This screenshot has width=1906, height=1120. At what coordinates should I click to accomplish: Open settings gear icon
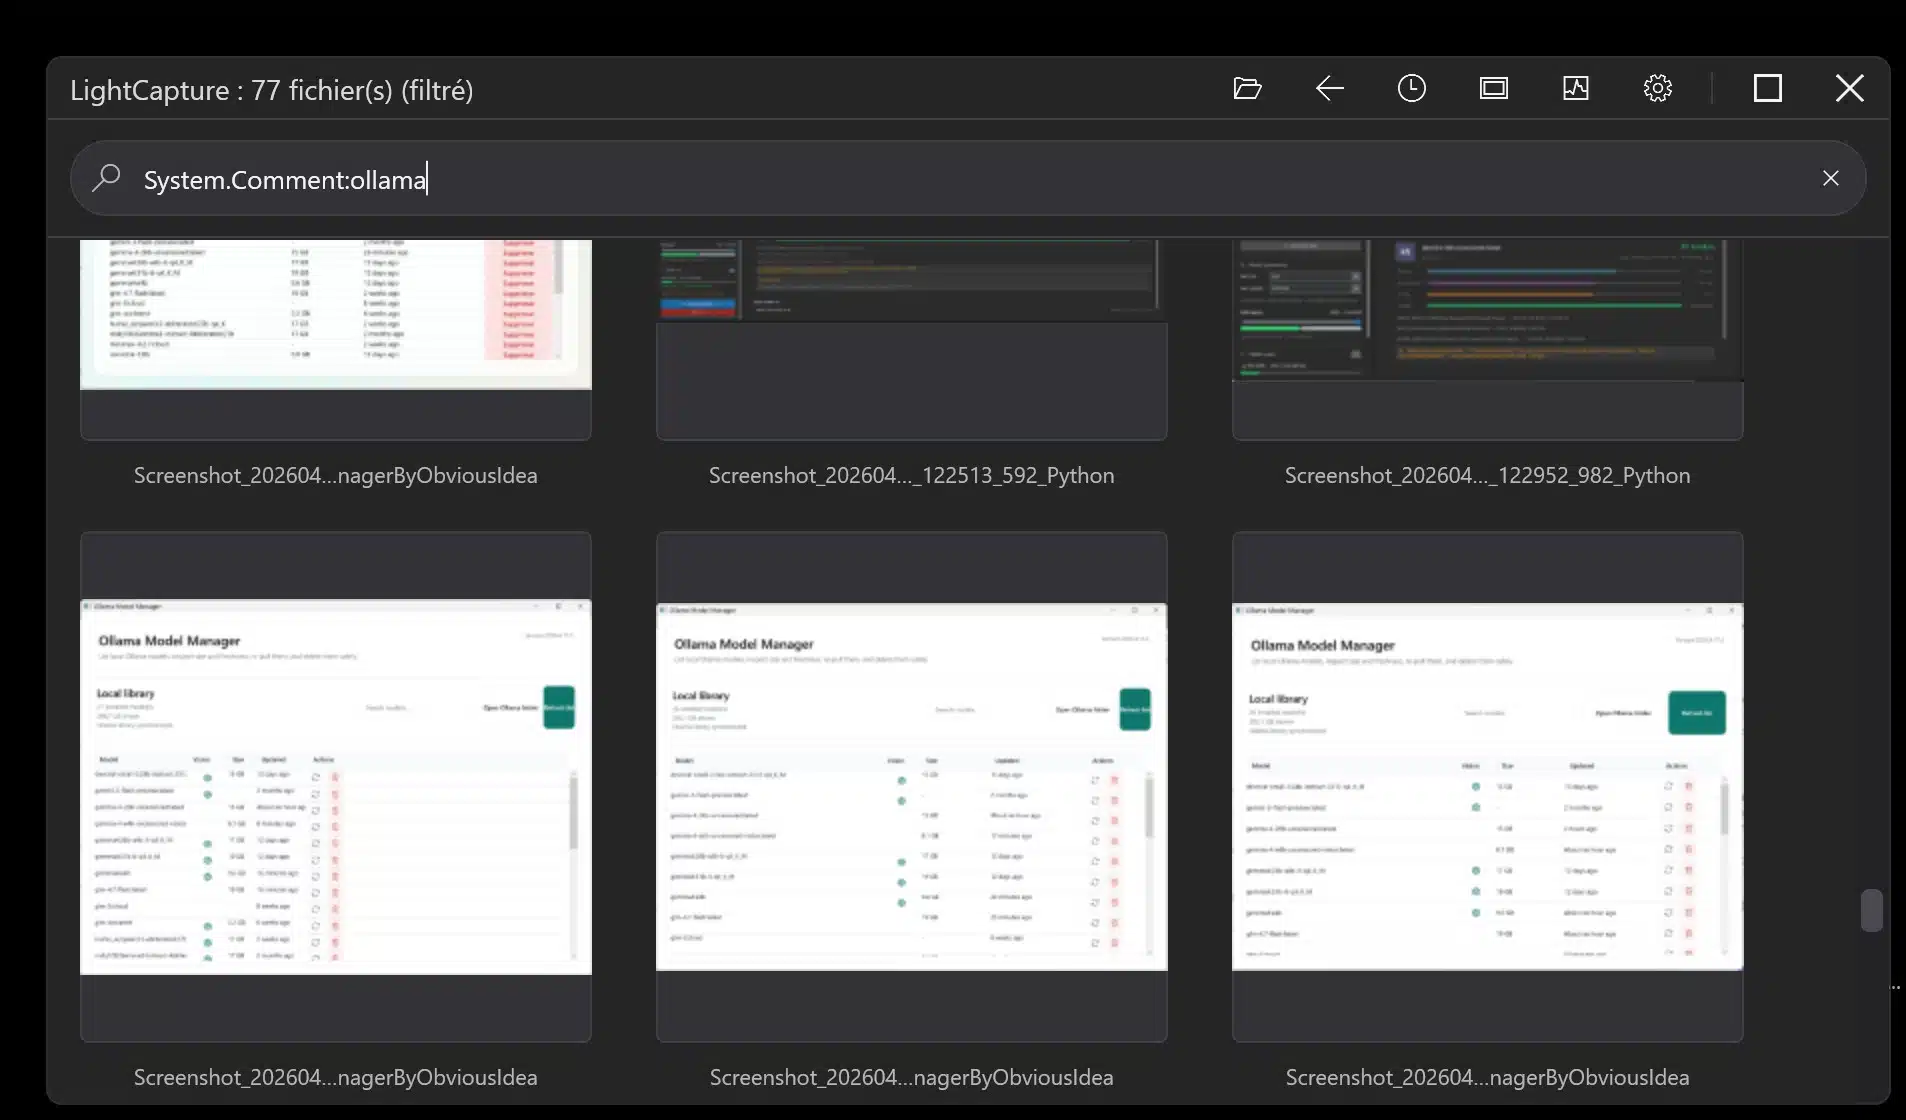point(1657,89)
